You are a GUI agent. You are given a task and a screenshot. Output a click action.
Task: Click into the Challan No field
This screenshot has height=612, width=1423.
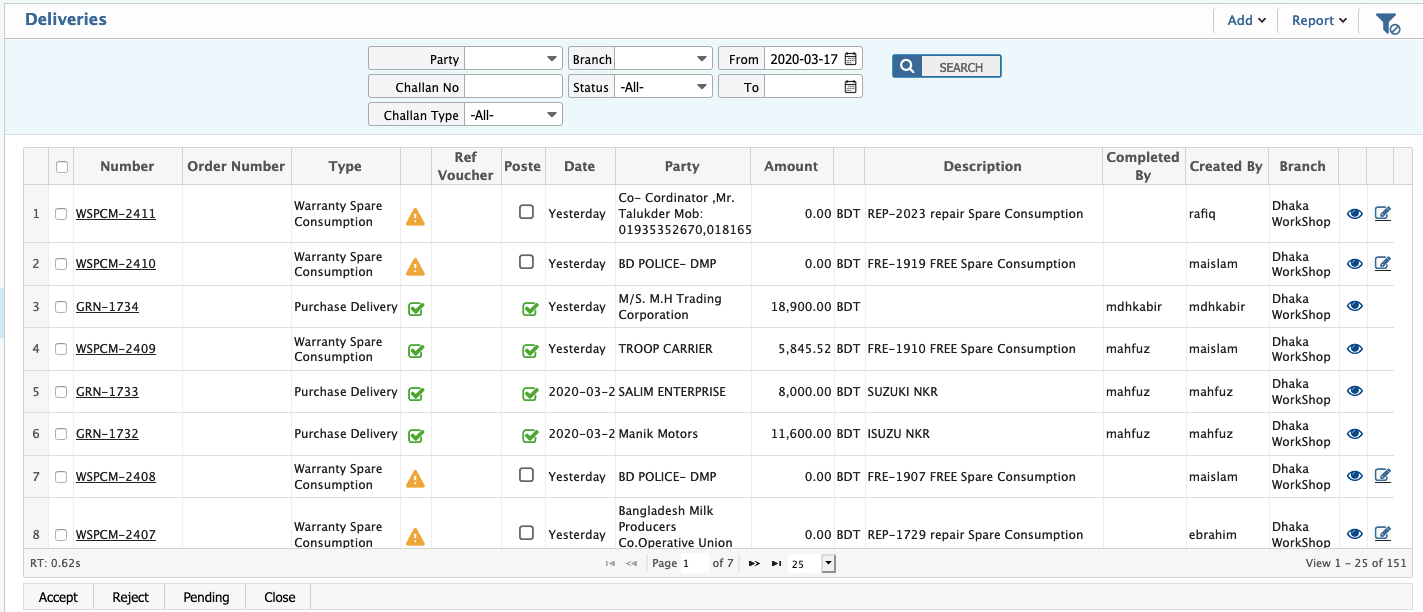tap(513, 87)
